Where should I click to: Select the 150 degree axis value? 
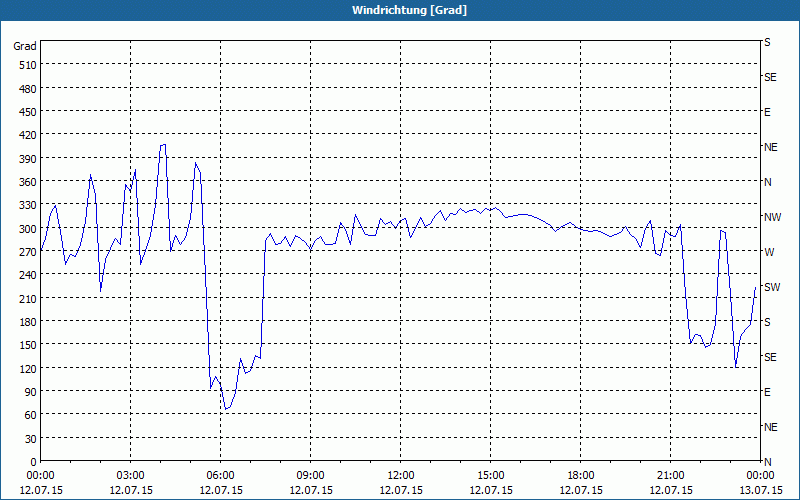29,345
